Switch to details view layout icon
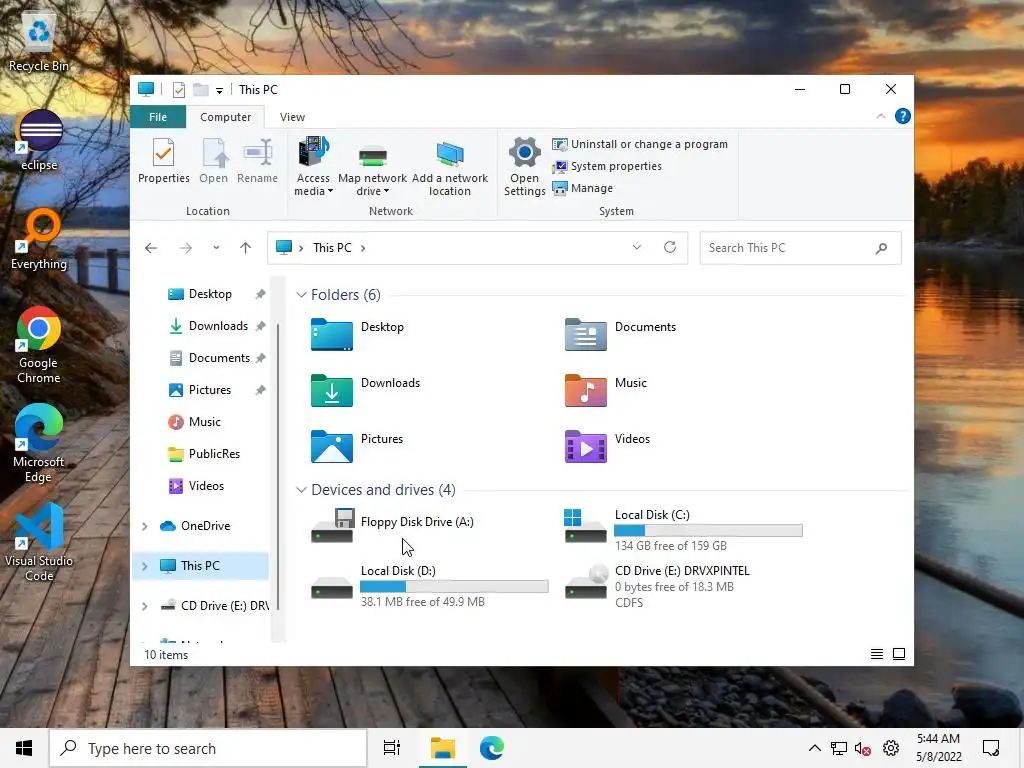Viewport: 1024px width, 768px height. click(x=876, y=654)
